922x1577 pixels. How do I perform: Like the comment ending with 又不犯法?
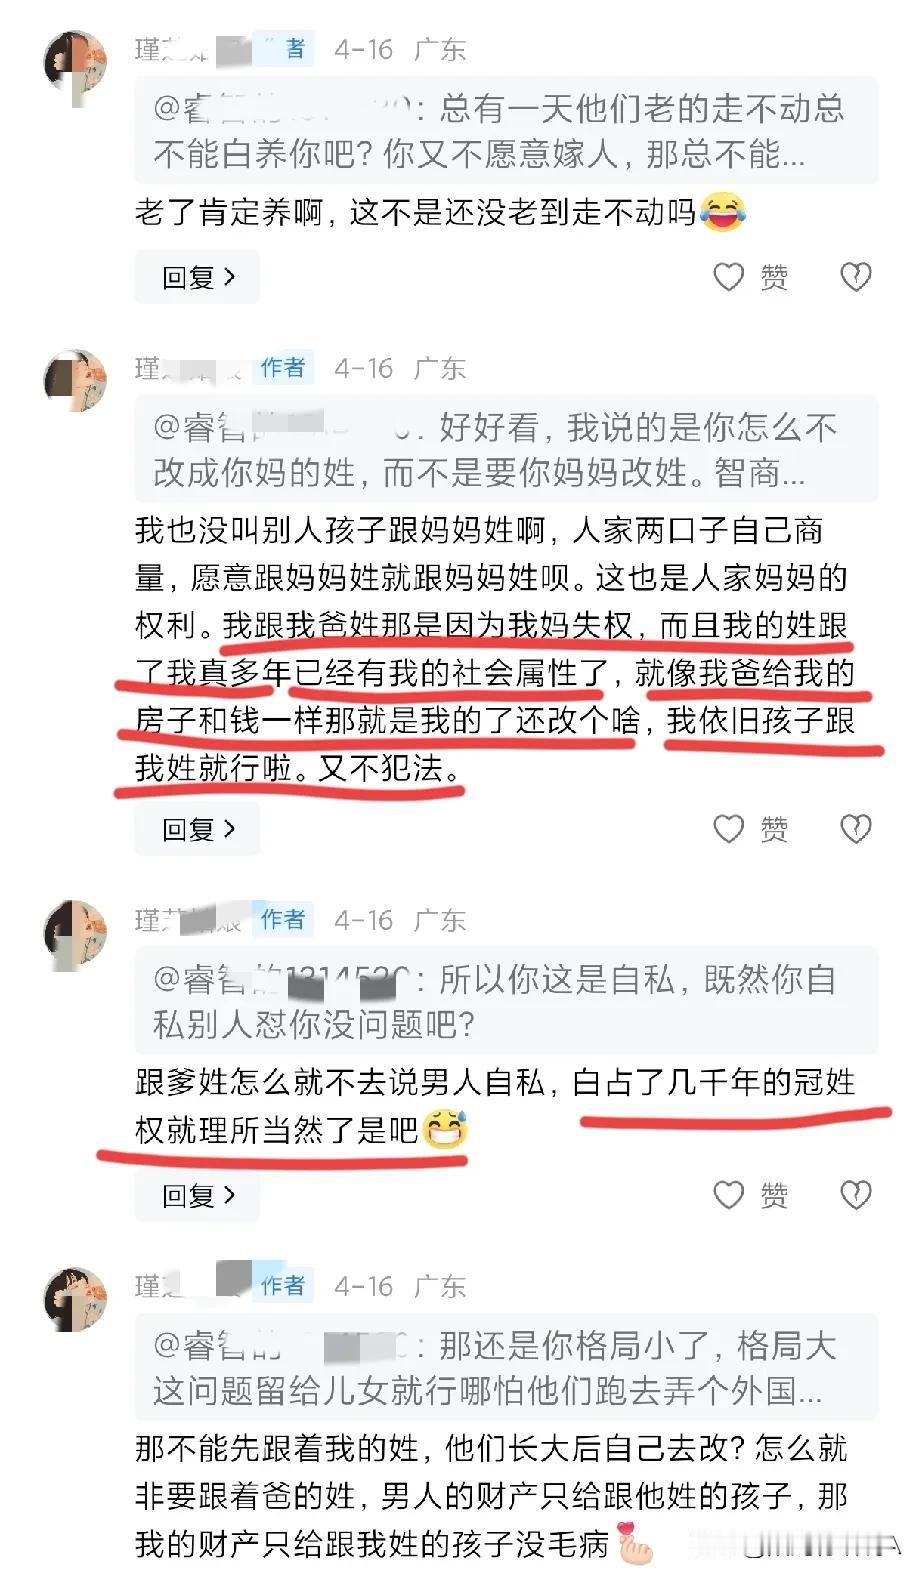tap(728, 828)
